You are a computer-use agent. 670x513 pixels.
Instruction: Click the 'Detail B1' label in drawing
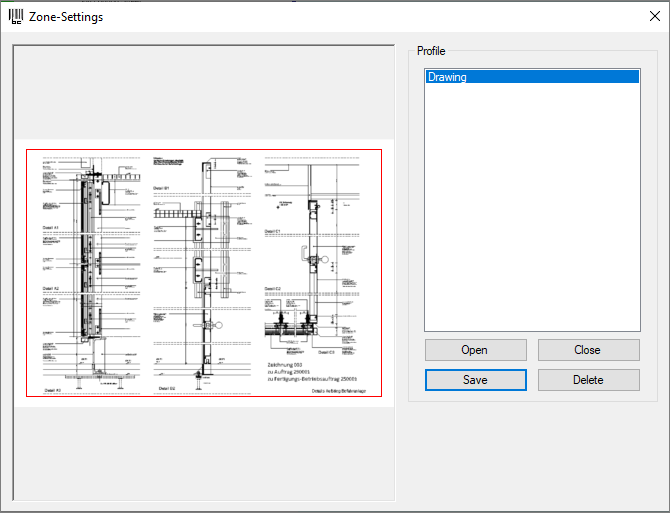161,188
